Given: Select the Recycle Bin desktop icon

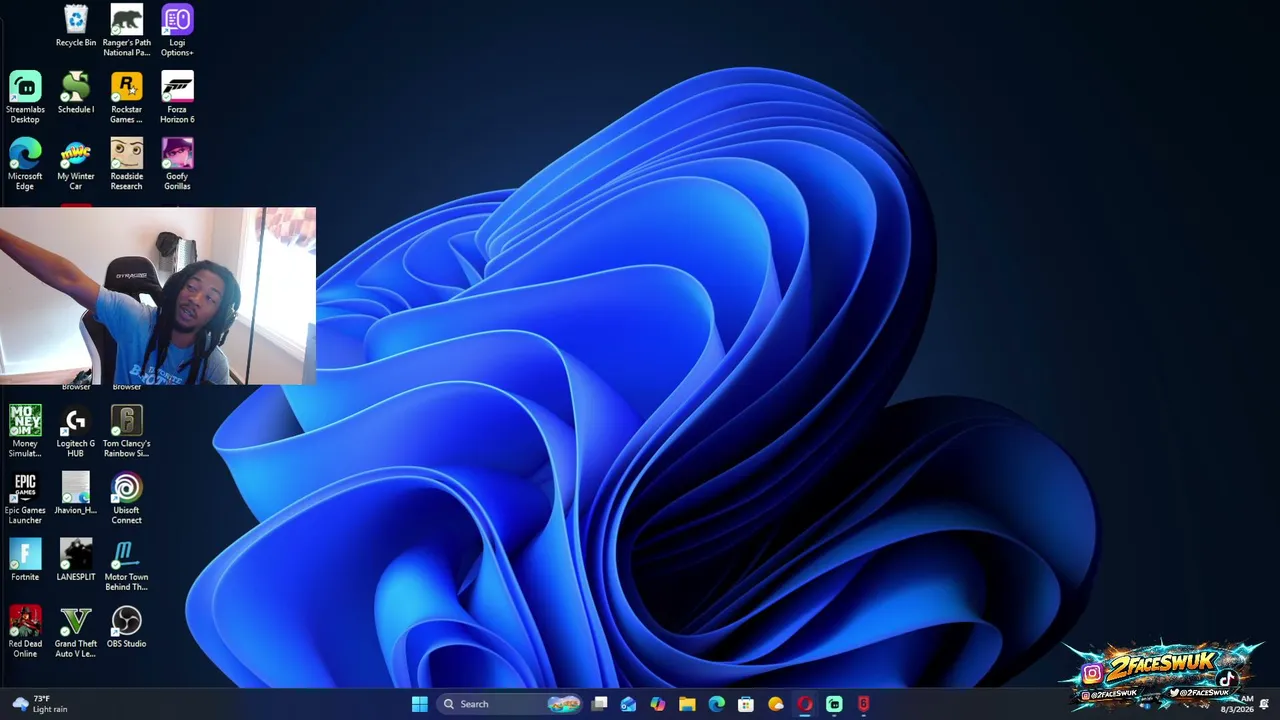Looking at the screenshot, I should 76,27.
